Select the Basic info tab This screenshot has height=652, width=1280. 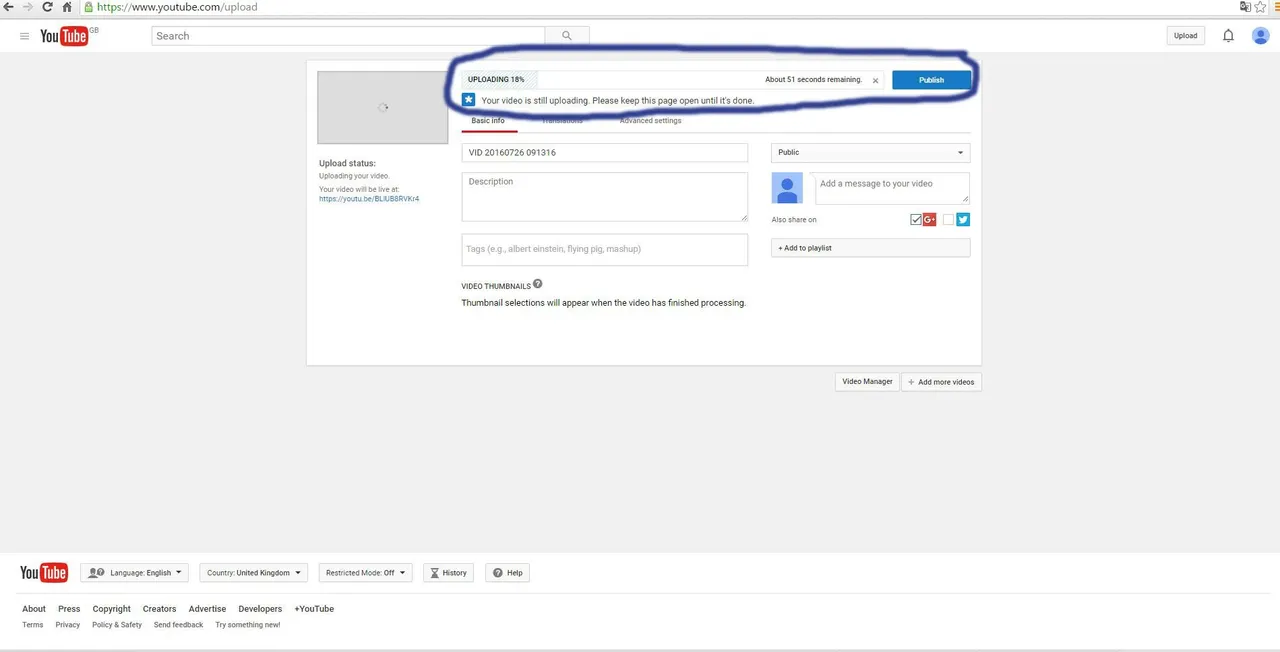[488, 121]
